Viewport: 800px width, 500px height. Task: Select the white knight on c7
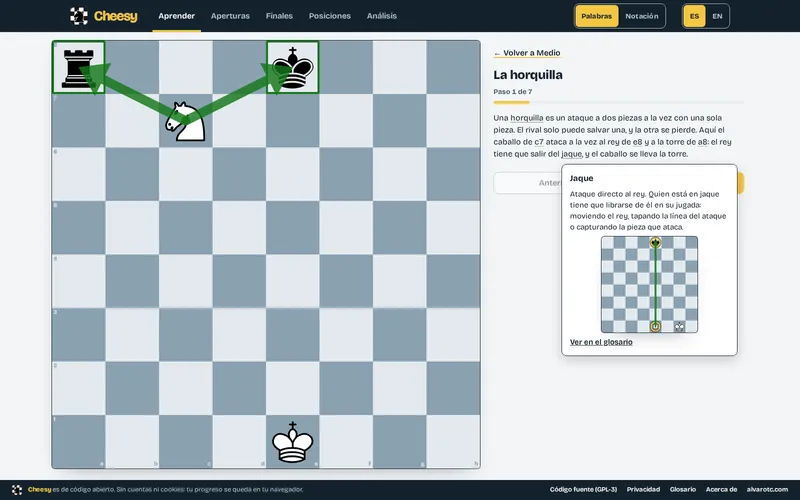[x=186, y=121]
